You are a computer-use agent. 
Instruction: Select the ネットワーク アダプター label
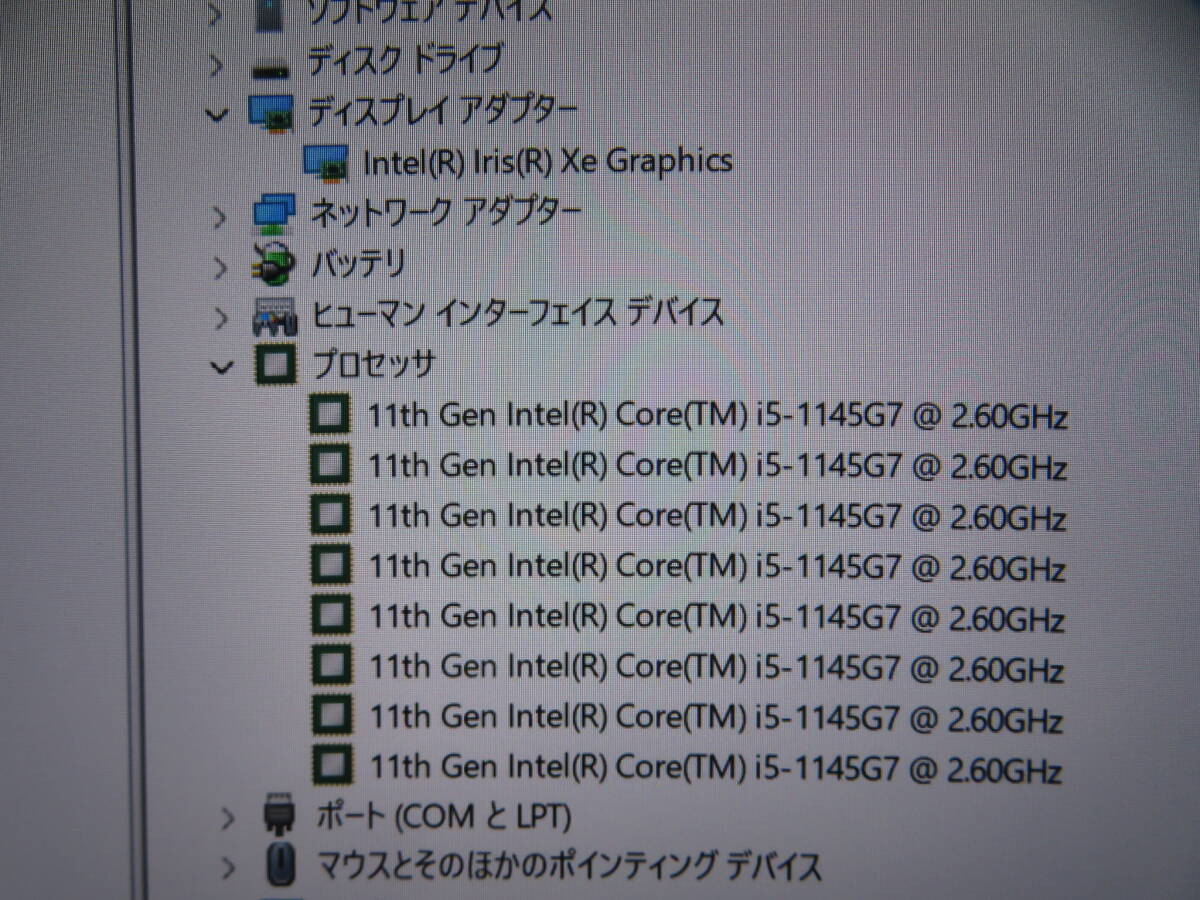click(446, 212)
